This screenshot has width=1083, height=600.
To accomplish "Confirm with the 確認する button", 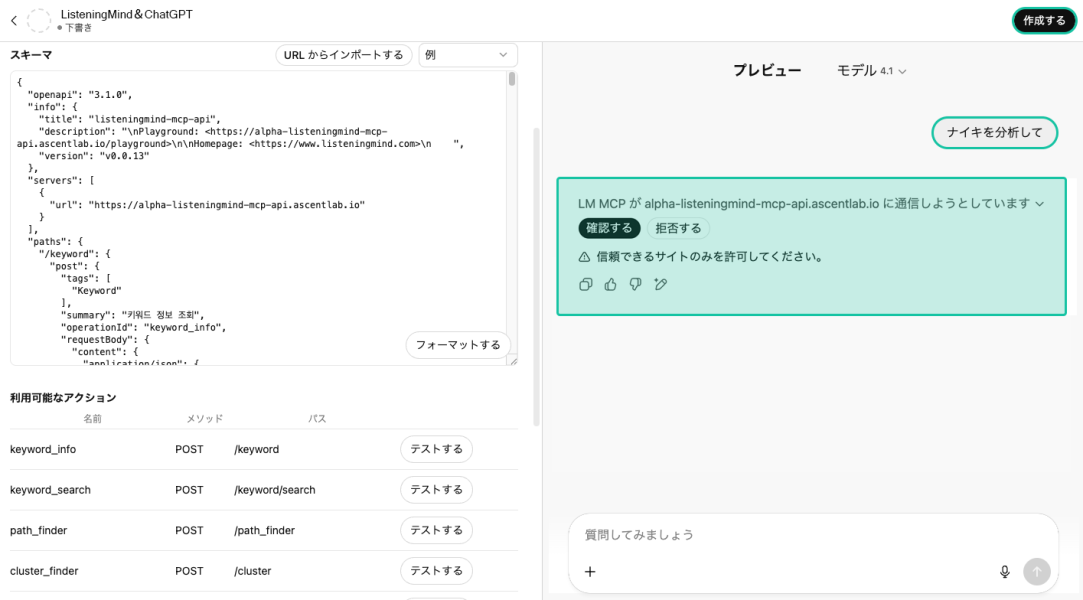I will coord(609,229).
